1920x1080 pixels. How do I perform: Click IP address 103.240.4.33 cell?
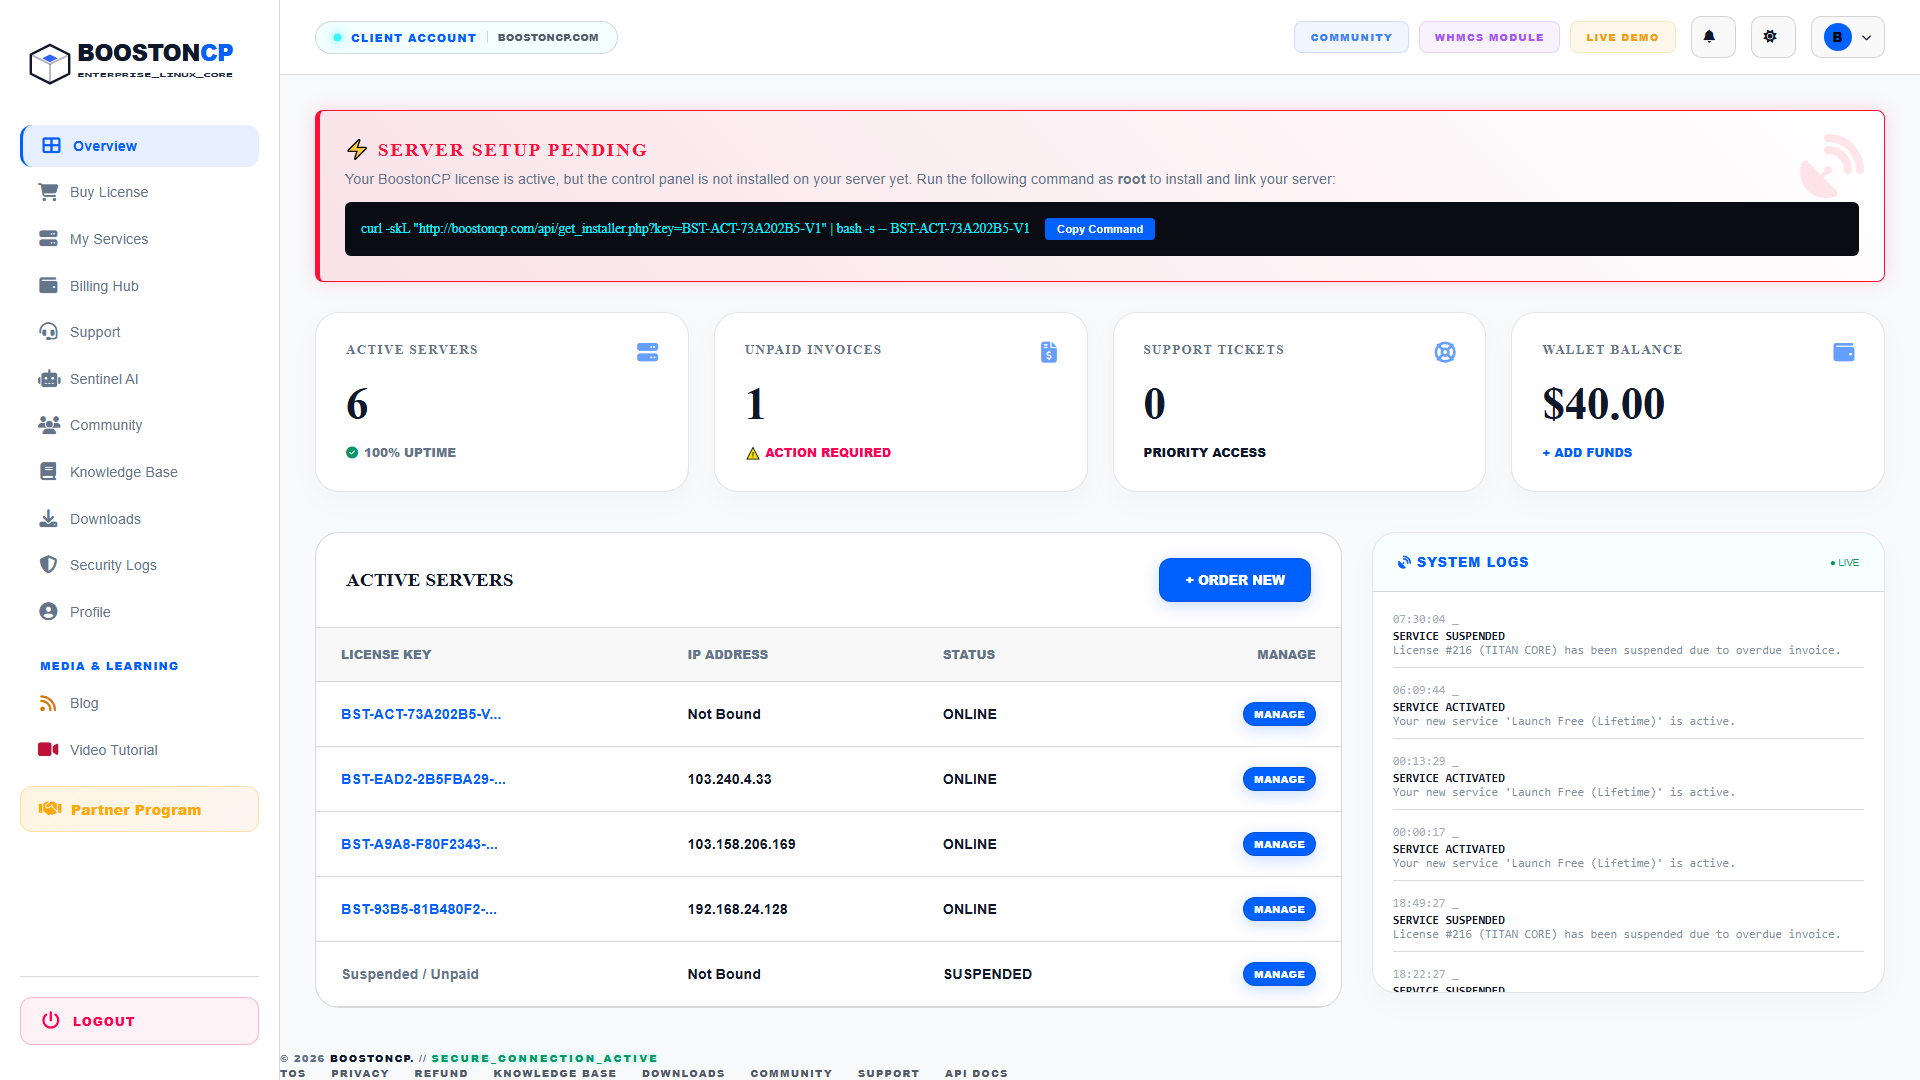(729, 779)
